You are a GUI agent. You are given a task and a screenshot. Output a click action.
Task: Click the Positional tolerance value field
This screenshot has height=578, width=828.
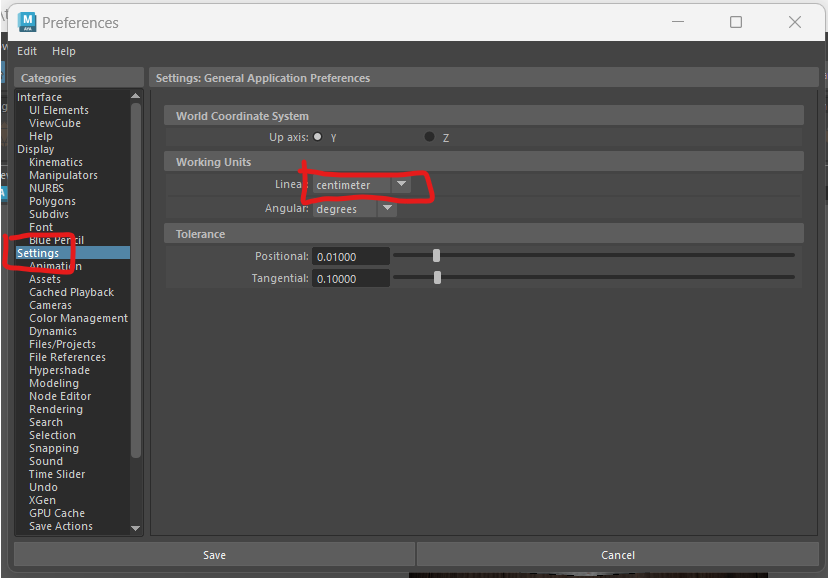tap(350, 257)
